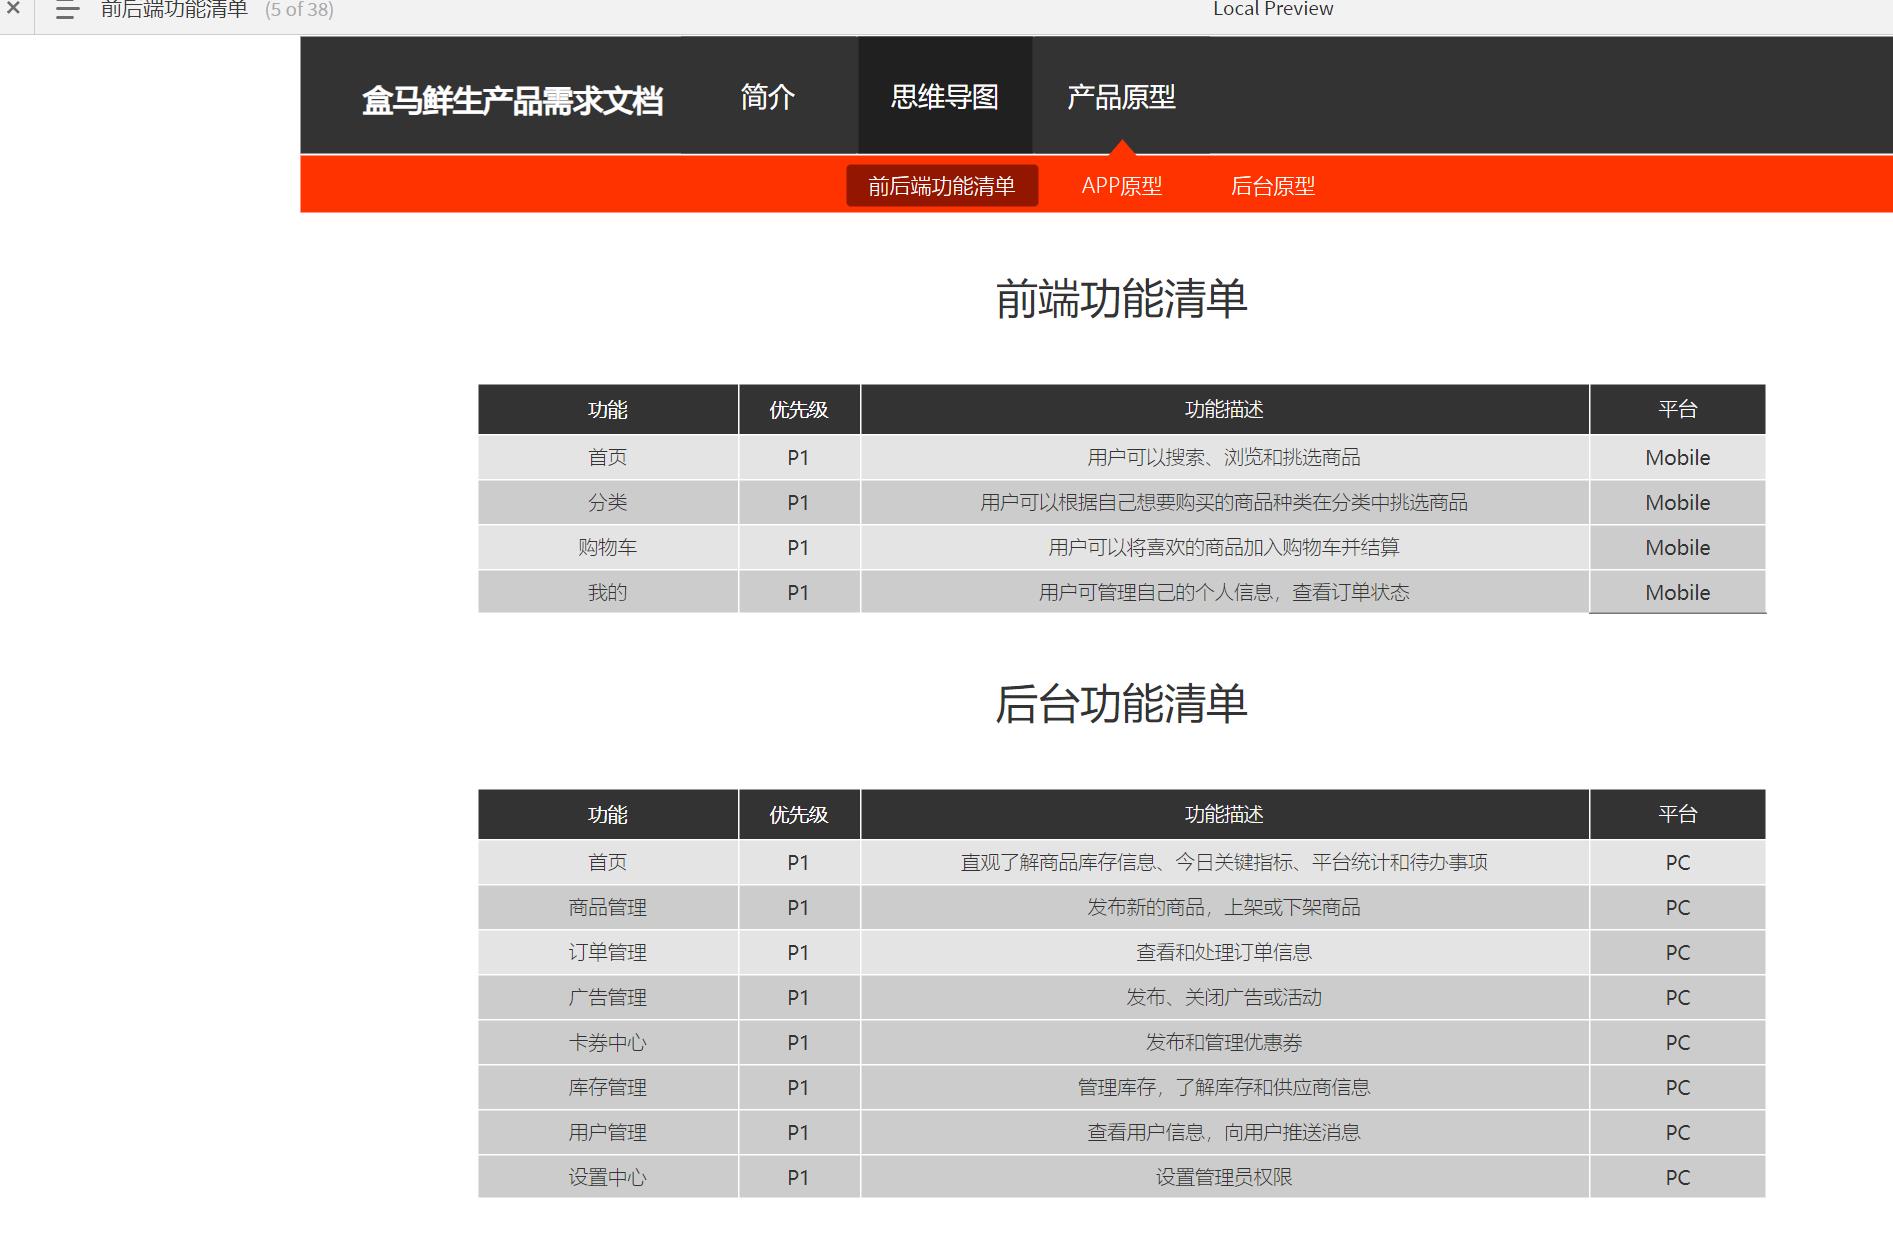Click 管理库存，了解库存和供应商信息 description
Viewport: 1893px width, 1245px height.
tap(1224, 1088)
